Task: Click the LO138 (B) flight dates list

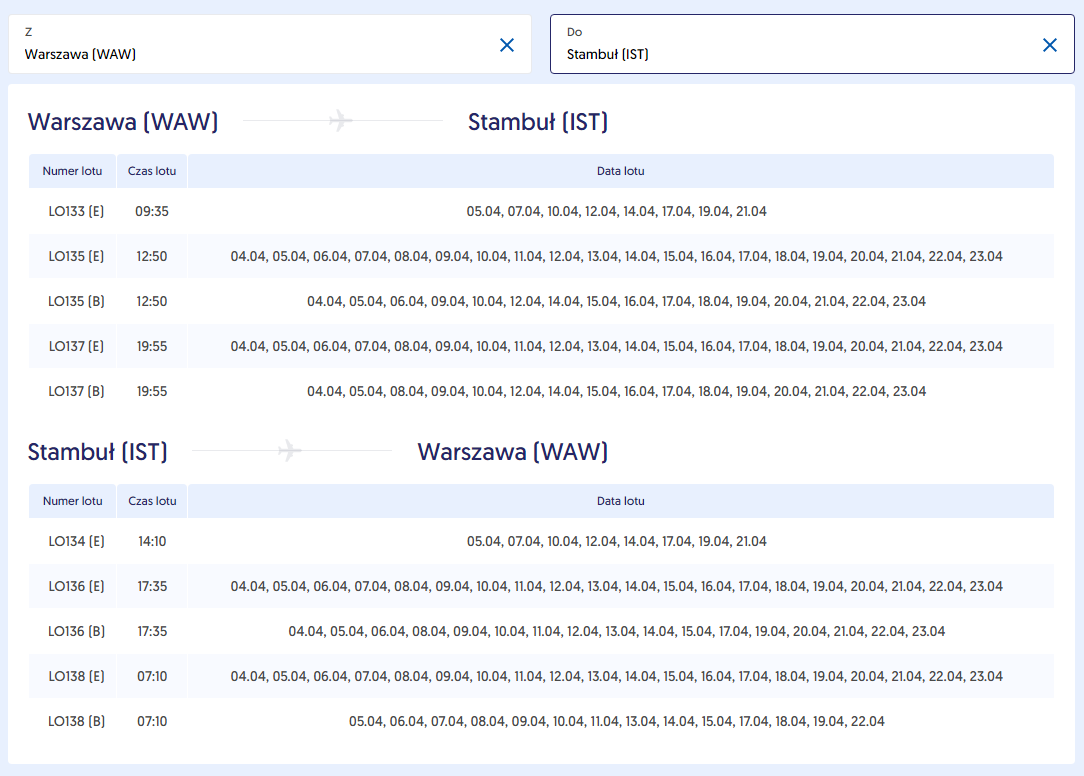Action: [x=617, y=721]
